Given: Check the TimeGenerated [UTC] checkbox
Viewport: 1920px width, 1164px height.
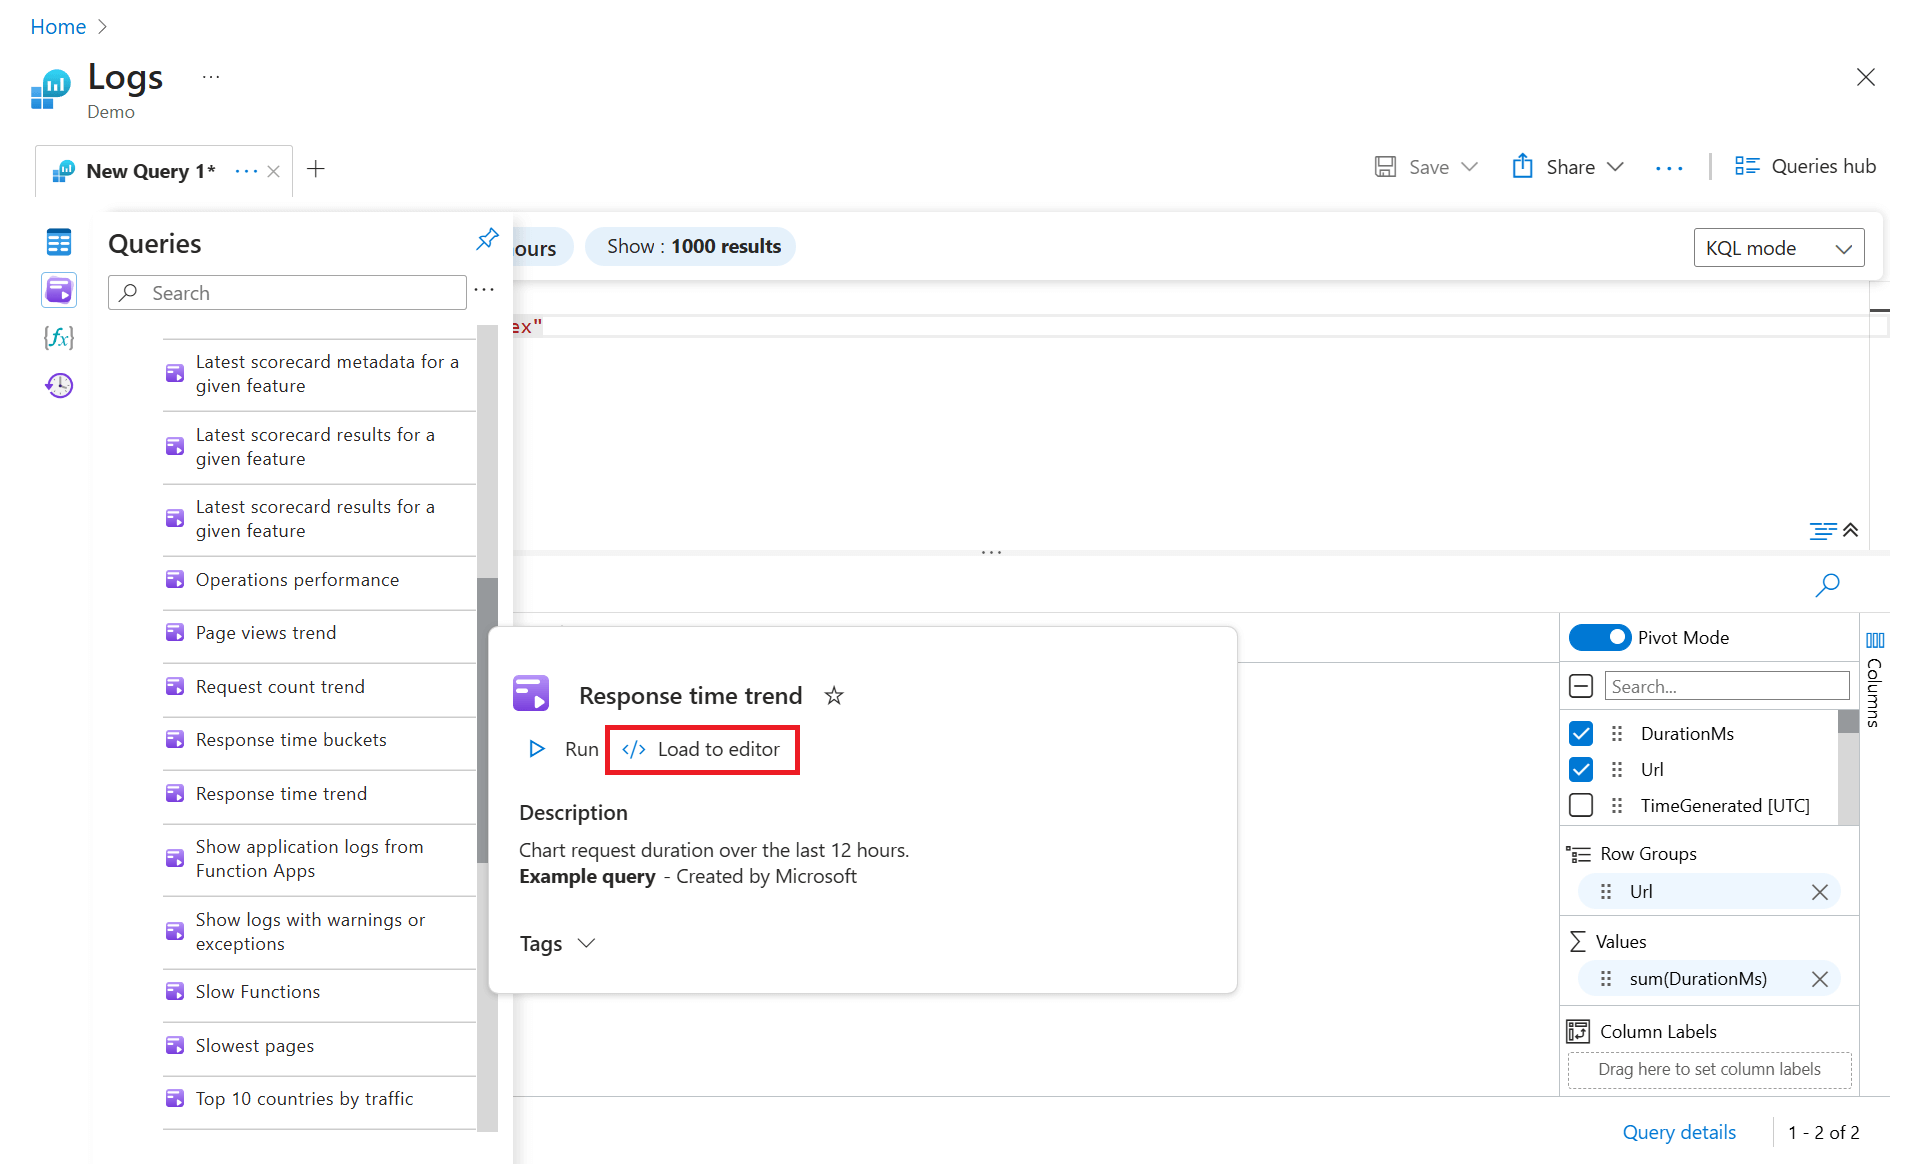Looking at the screenshot, I should tap(1581, 805).
